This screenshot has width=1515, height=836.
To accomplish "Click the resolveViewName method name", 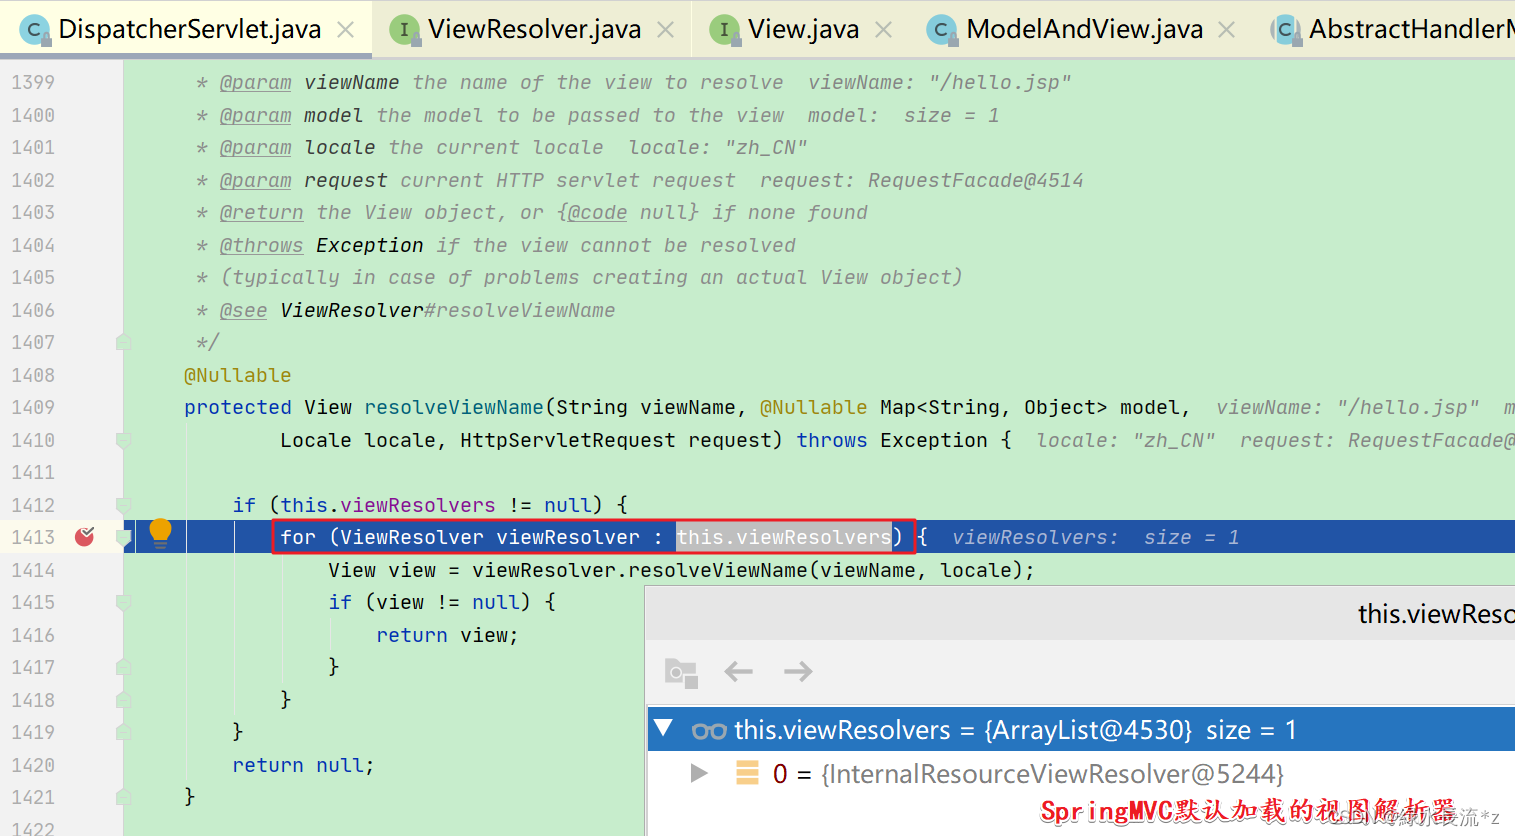I will pos(454,407).
